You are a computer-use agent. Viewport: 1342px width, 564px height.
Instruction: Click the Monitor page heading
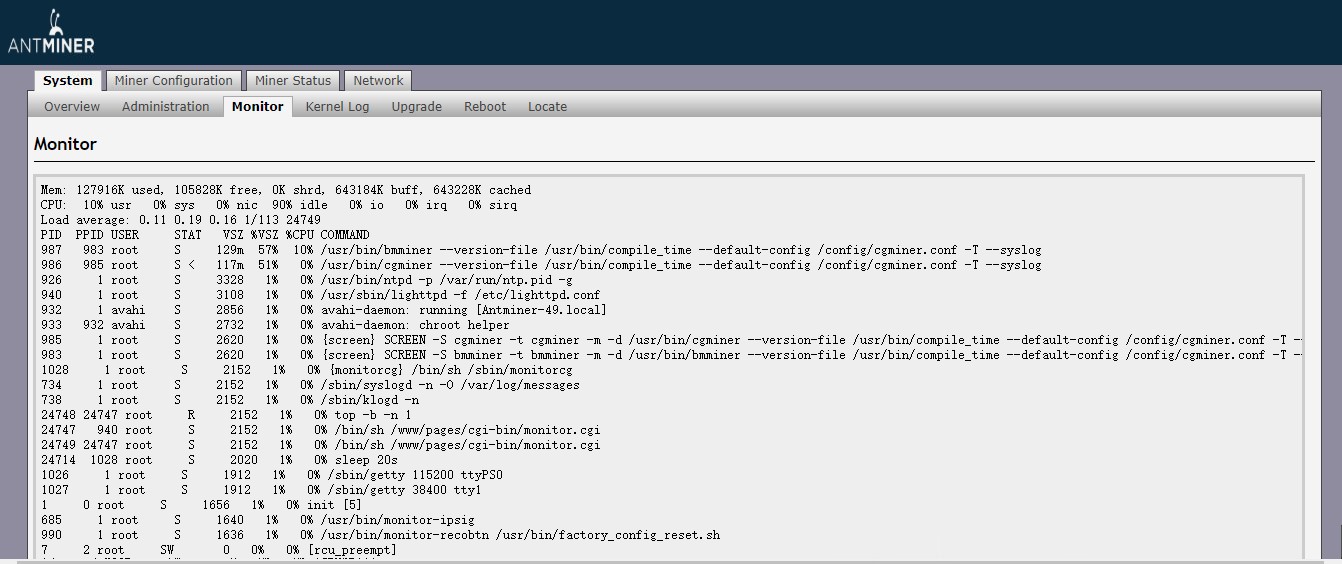[x=65, y=144]
